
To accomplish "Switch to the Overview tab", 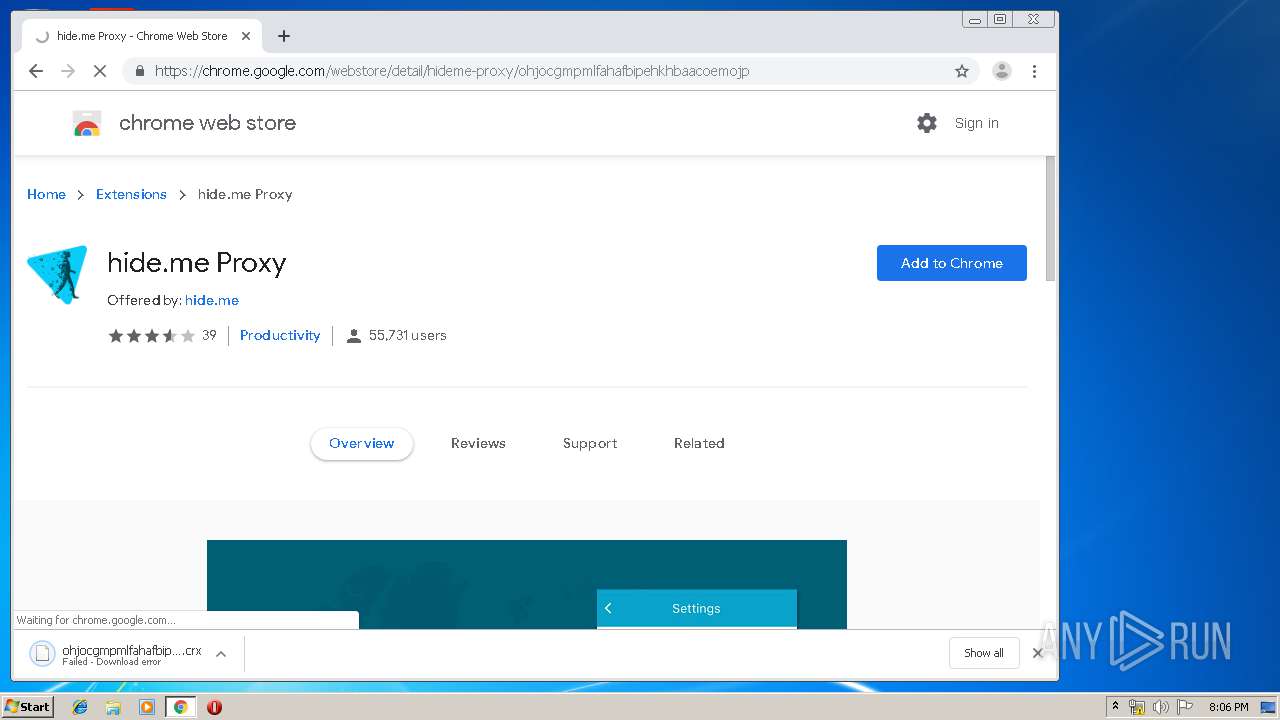I will tap(362, 443).
